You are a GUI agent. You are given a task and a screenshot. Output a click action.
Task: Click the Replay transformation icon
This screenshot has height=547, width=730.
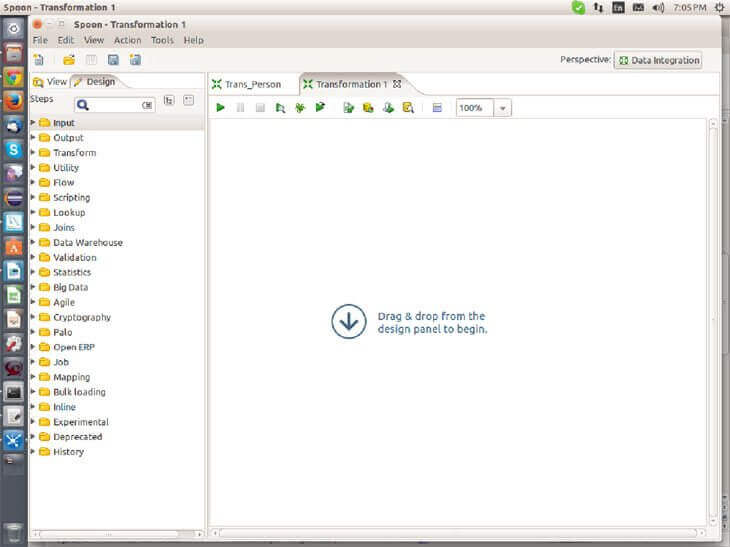[x=320, y=108]
